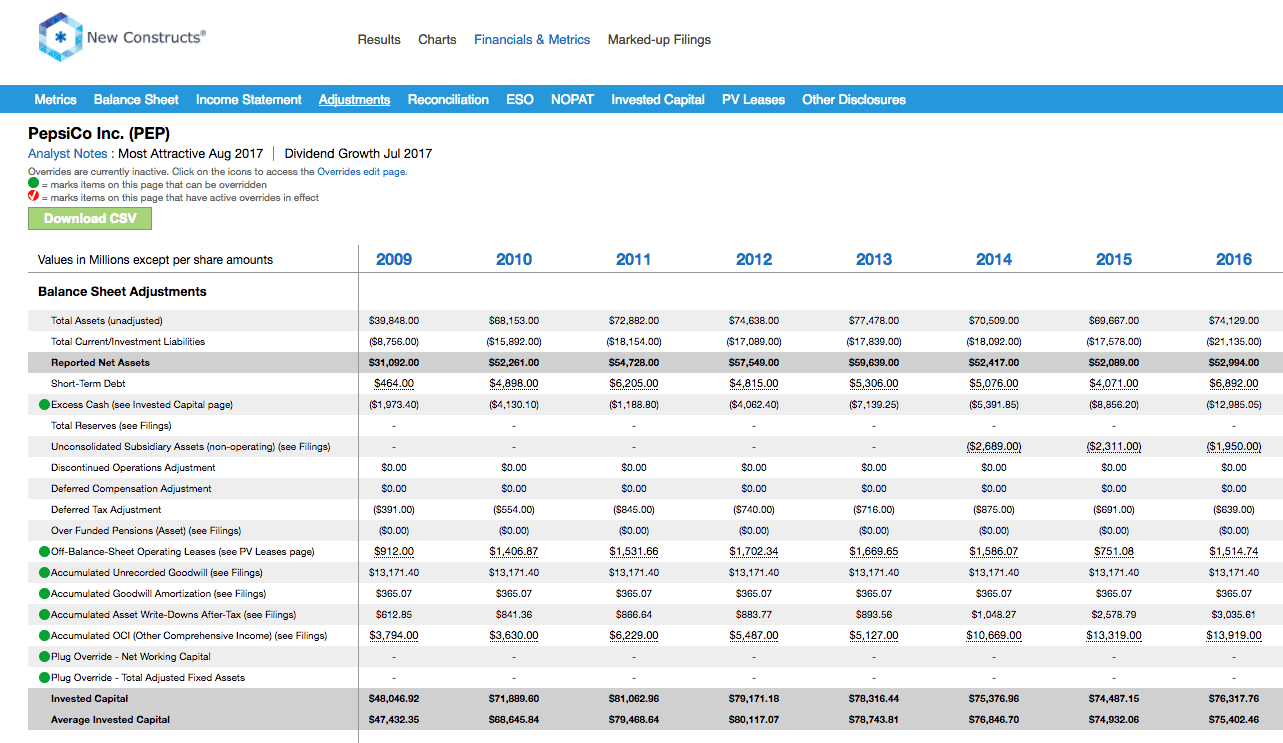Open the Other Disclosures tab

coord(854,100)
